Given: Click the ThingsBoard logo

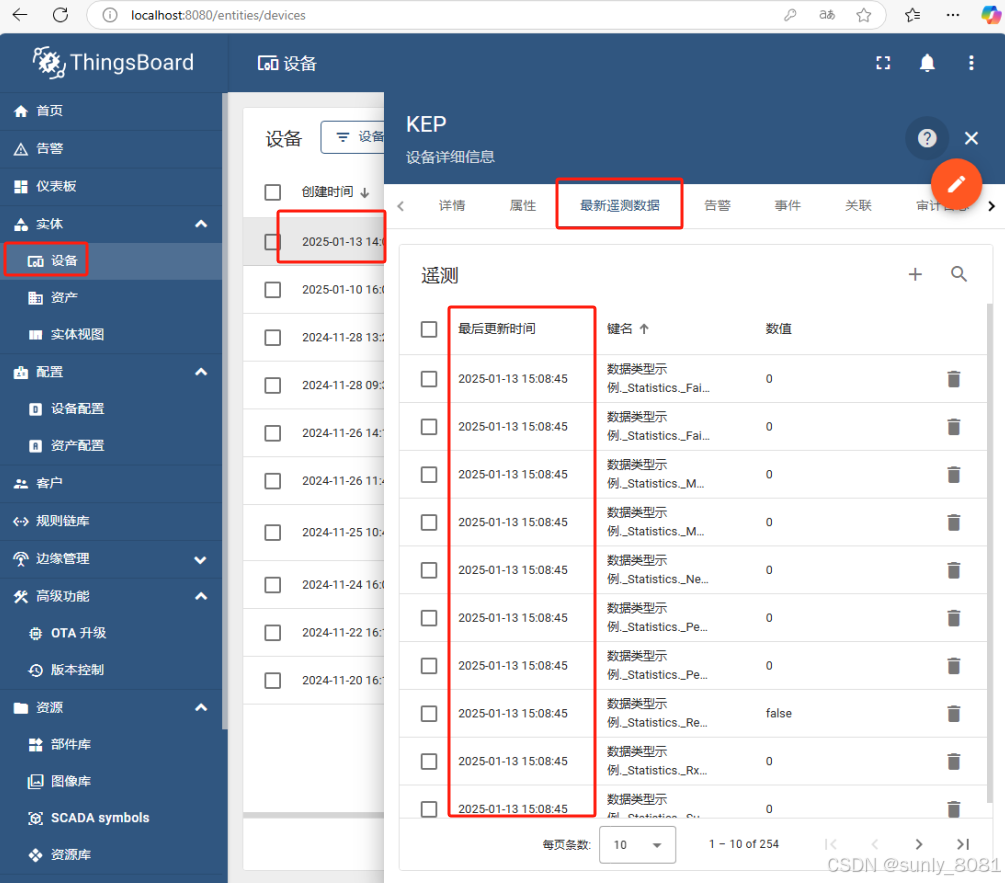Looking at the screenshot, I should pyautogui.click(x=113, y=62).
